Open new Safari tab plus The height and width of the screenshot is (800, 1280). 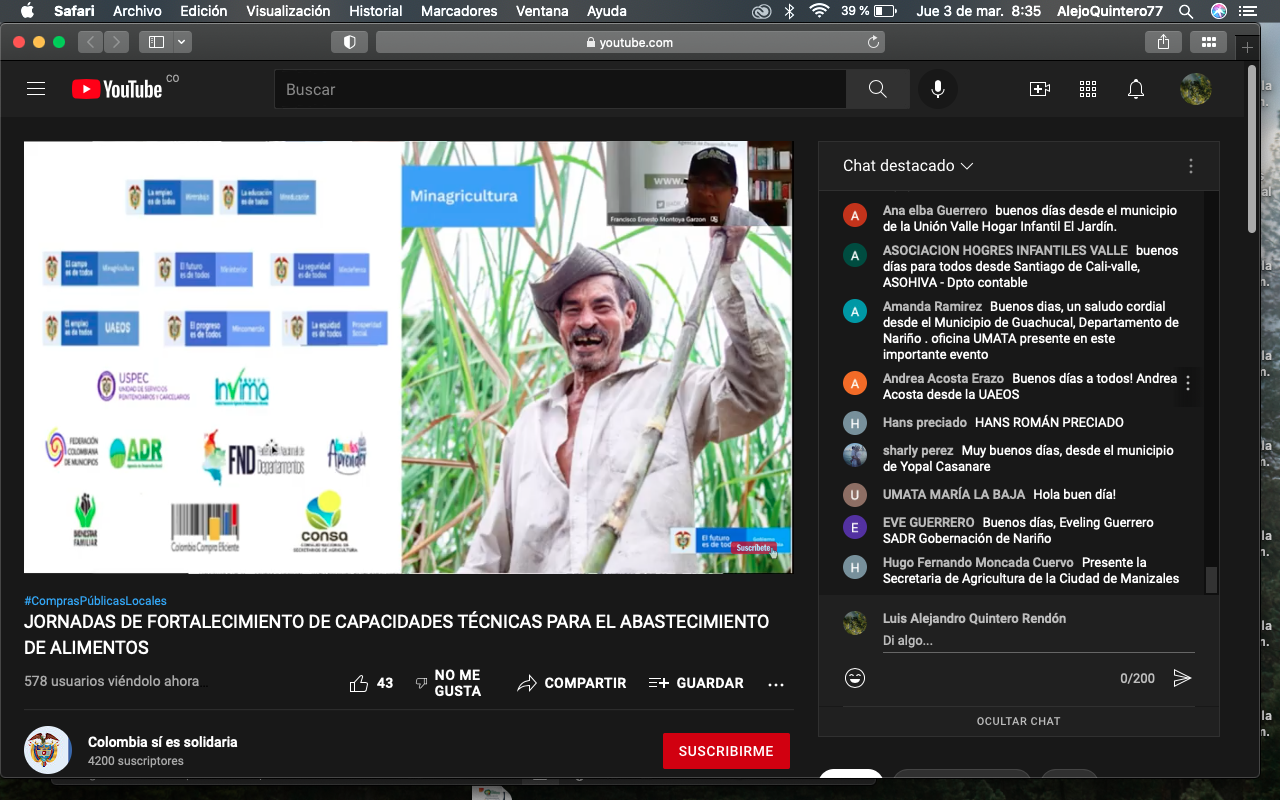point(1247,48)
